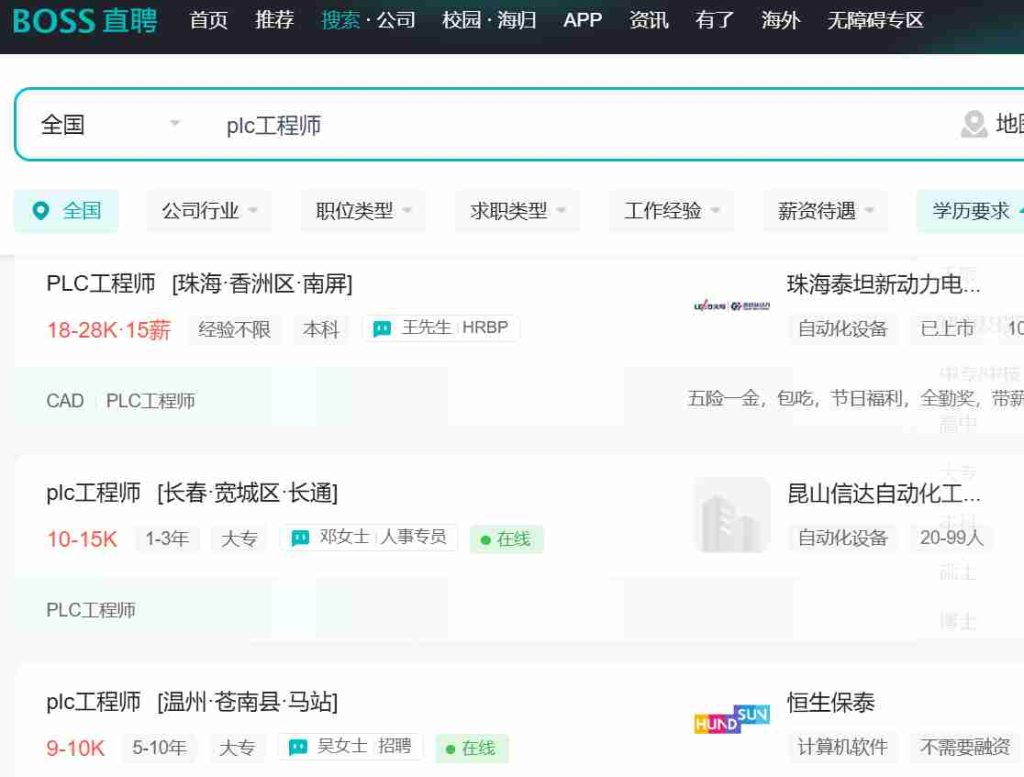Click the 9-10K salary text
This screenshot has width=1024, height=777.
(x=75, y=748)
